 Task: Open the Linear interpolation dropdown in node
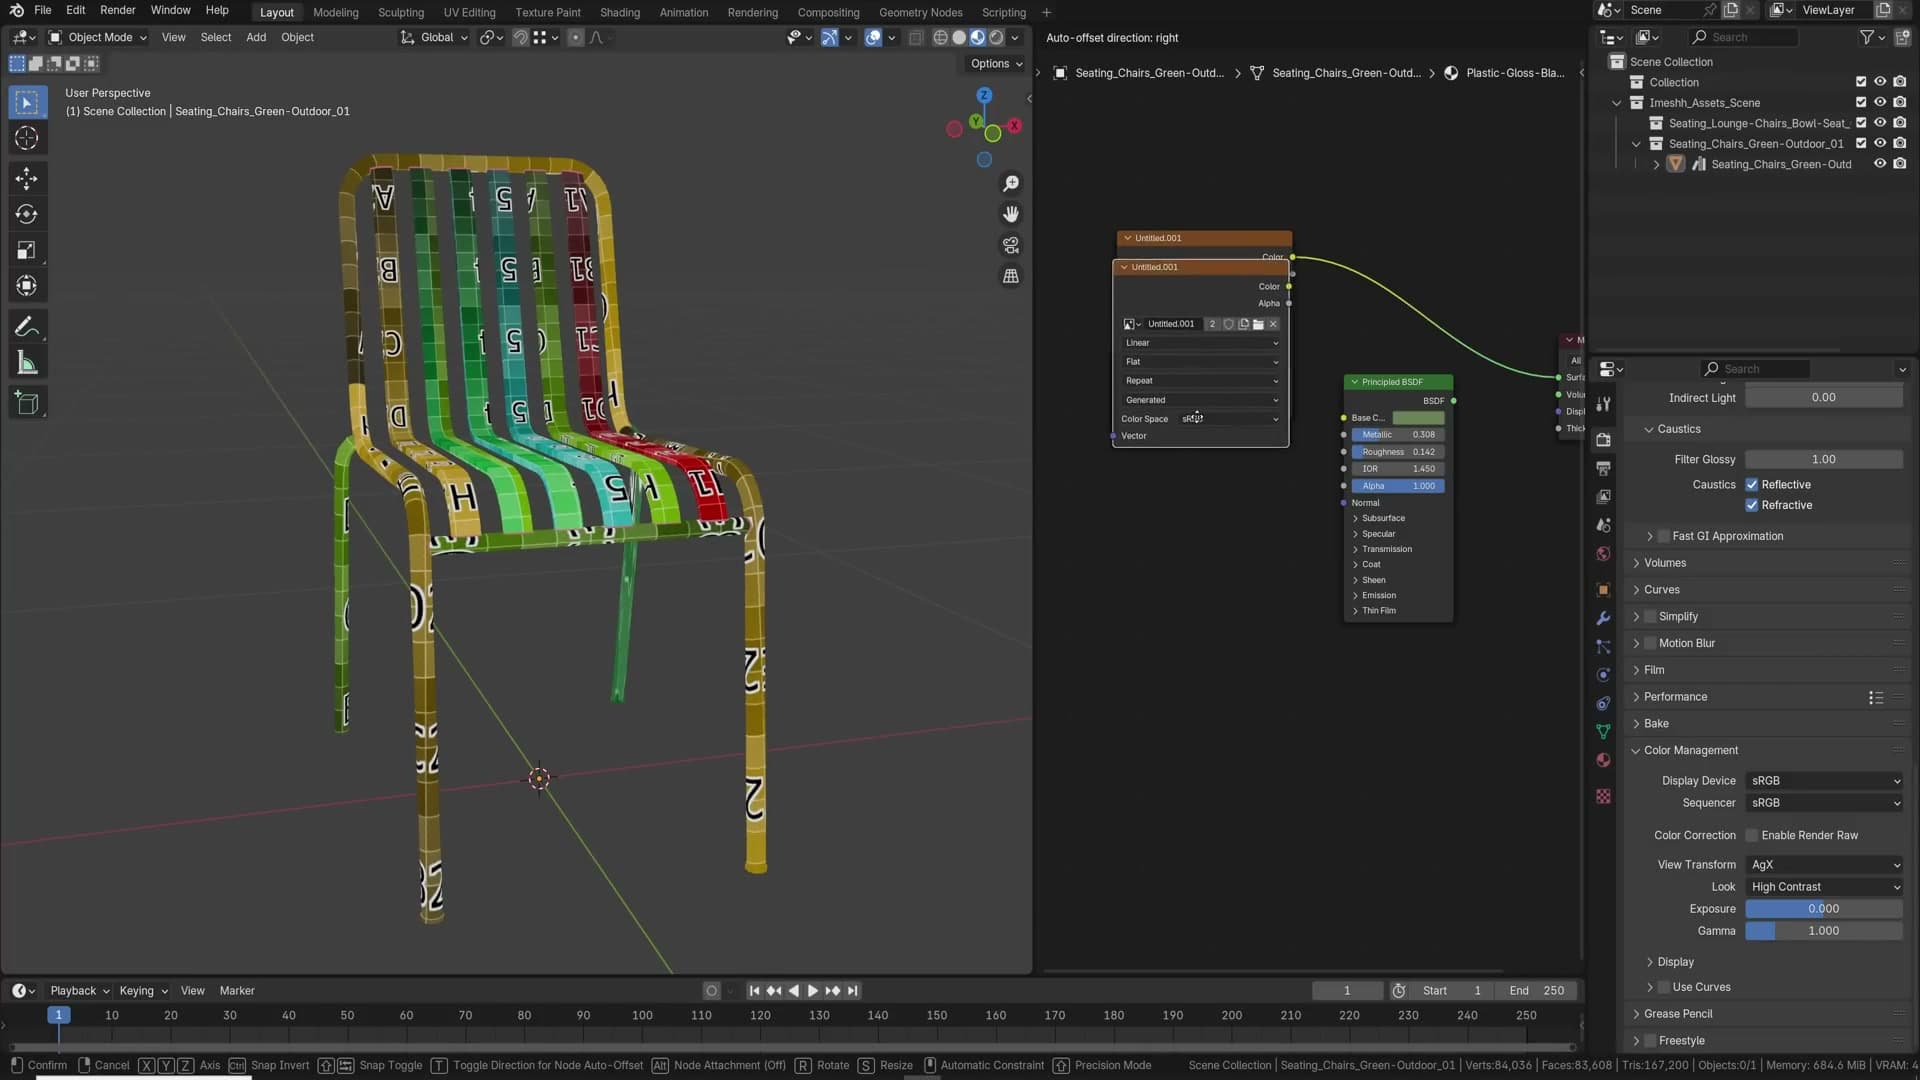1201,343
